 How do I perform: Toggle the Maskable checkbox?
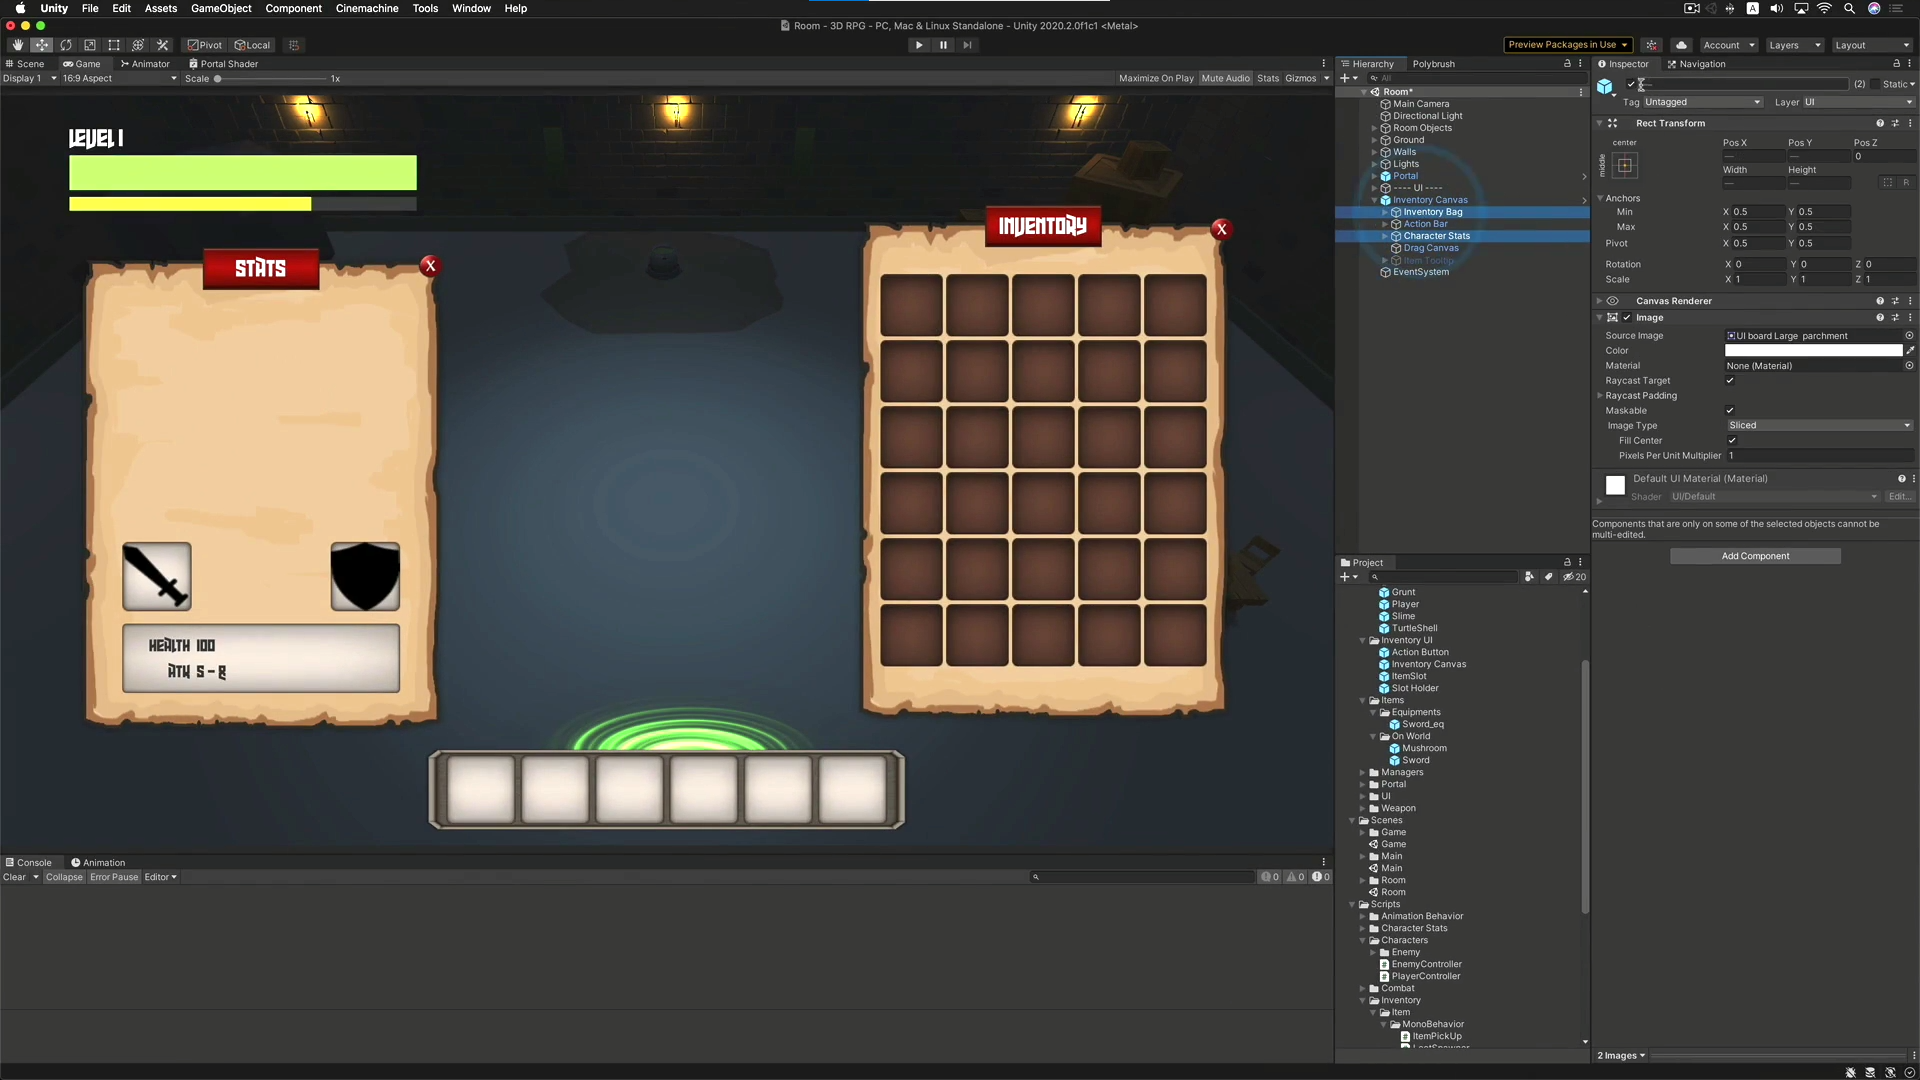click(1730, 411)
